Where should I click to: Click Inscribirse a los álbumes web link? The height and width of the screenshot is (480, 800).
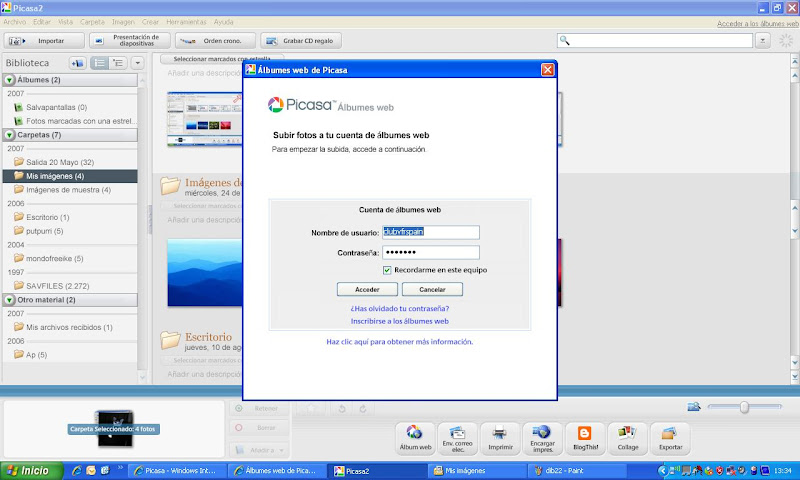pyautogui.click(x=399, y=321)
